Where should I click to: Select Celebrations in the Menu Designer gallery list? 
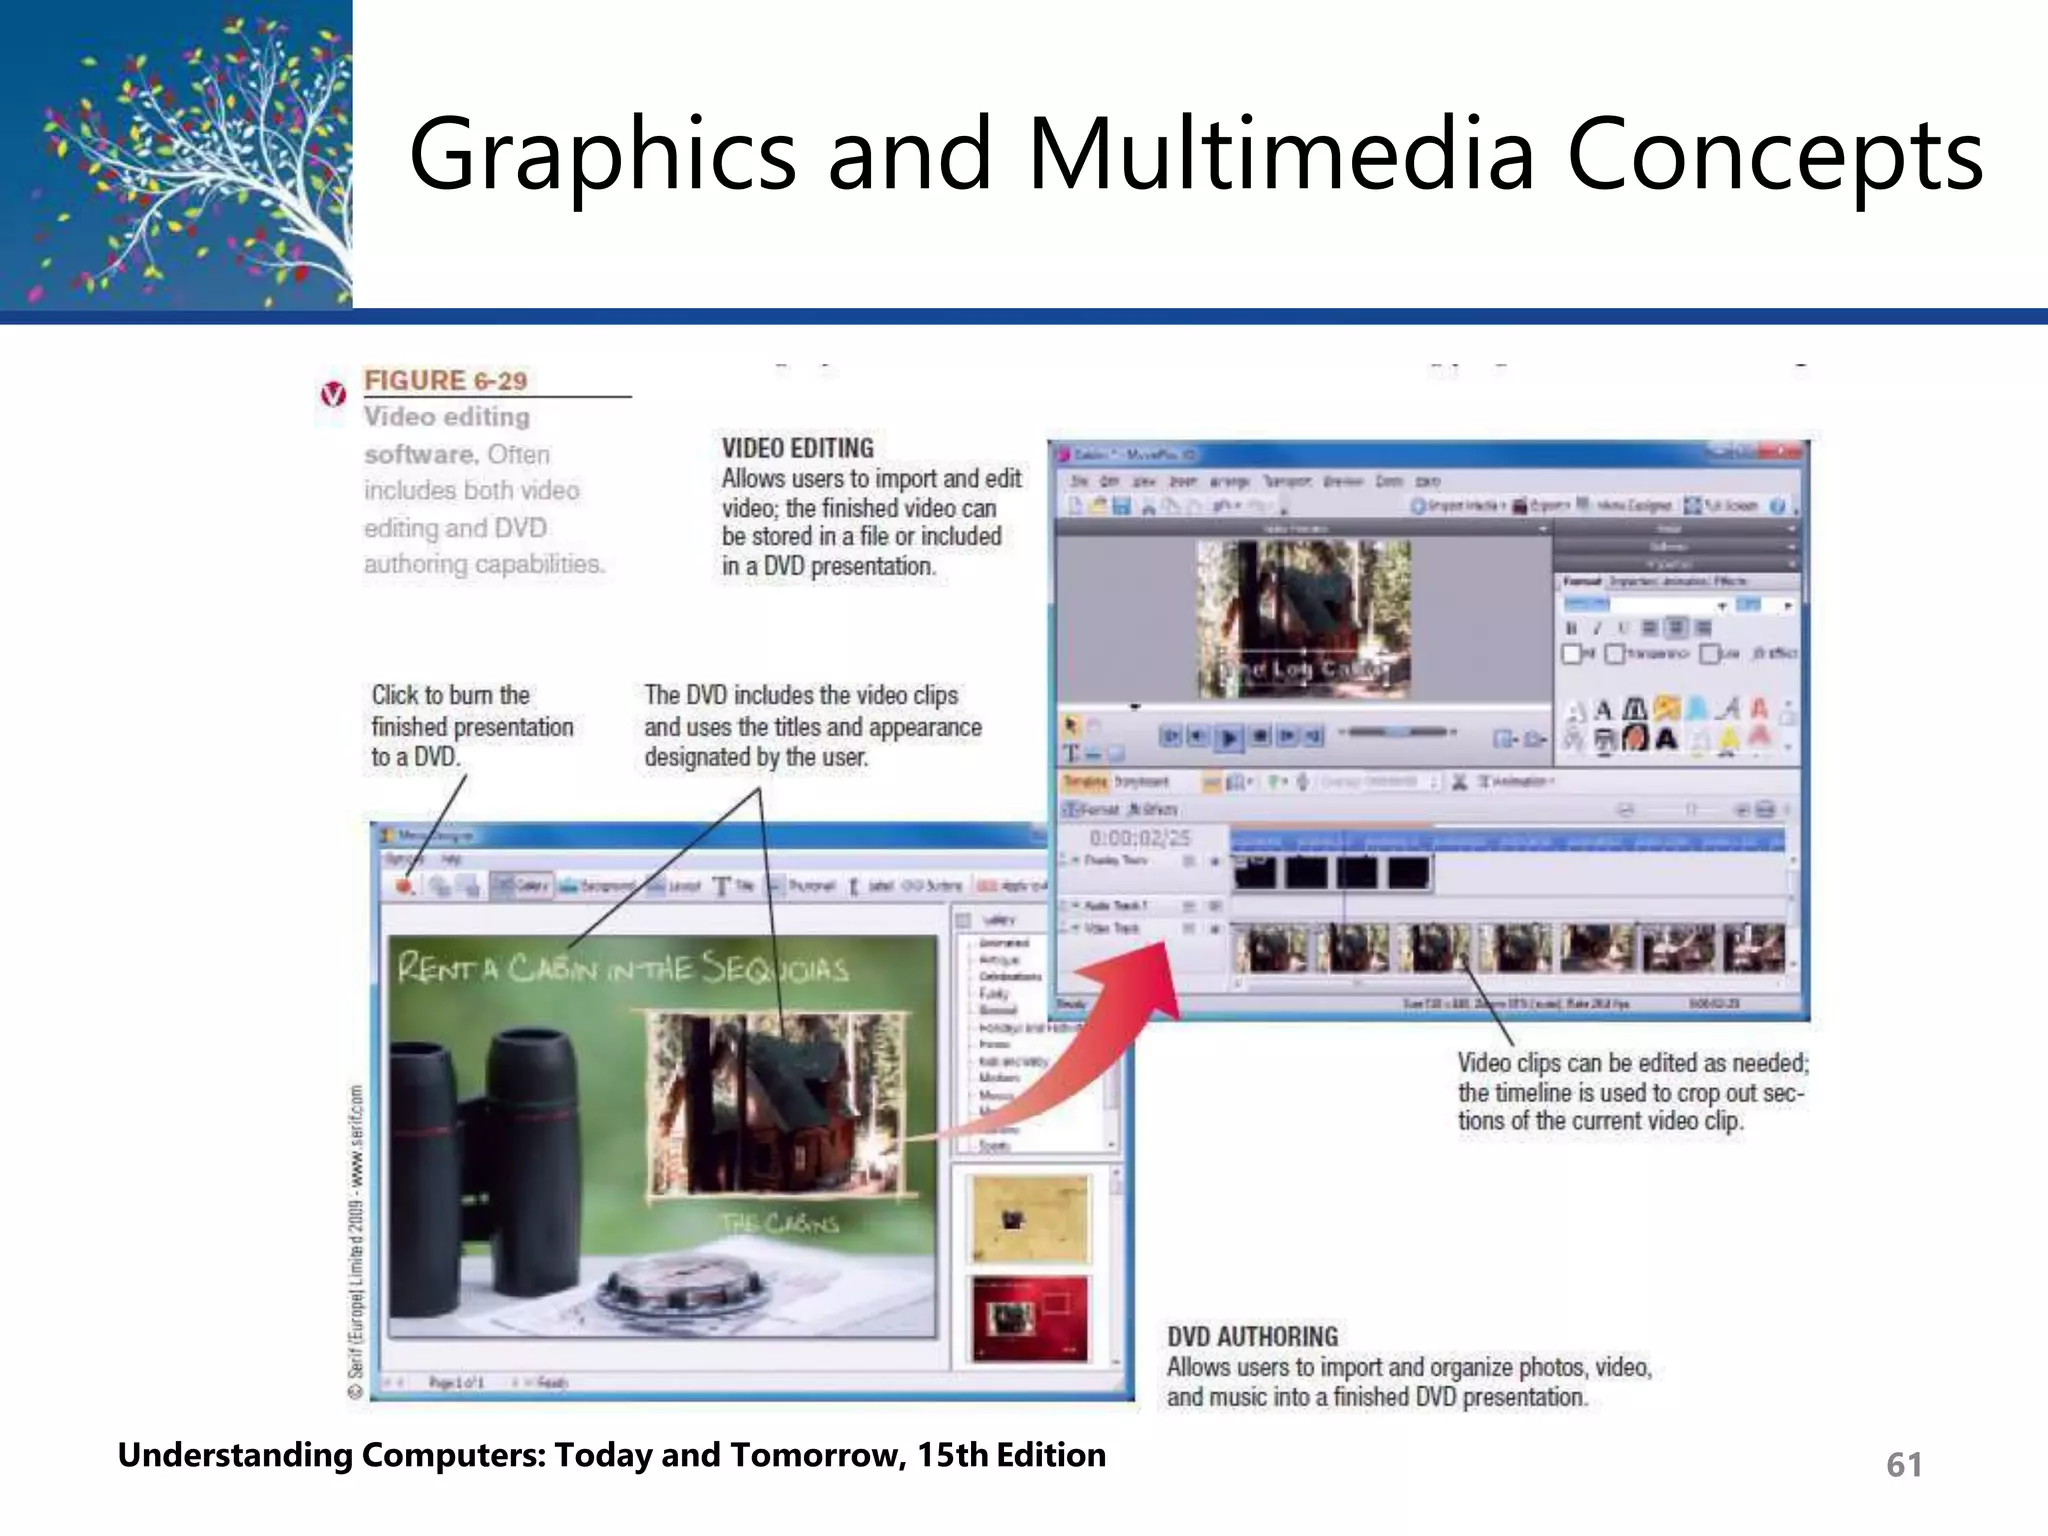point(1010,976)
